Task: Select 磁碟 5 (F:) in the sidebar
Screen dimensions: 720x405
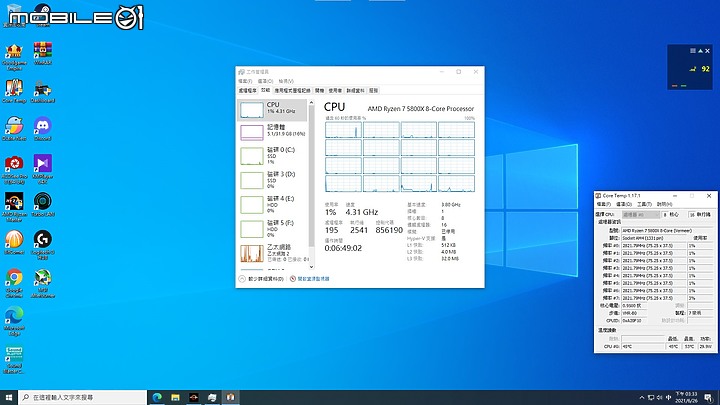Action: (272, 229)
